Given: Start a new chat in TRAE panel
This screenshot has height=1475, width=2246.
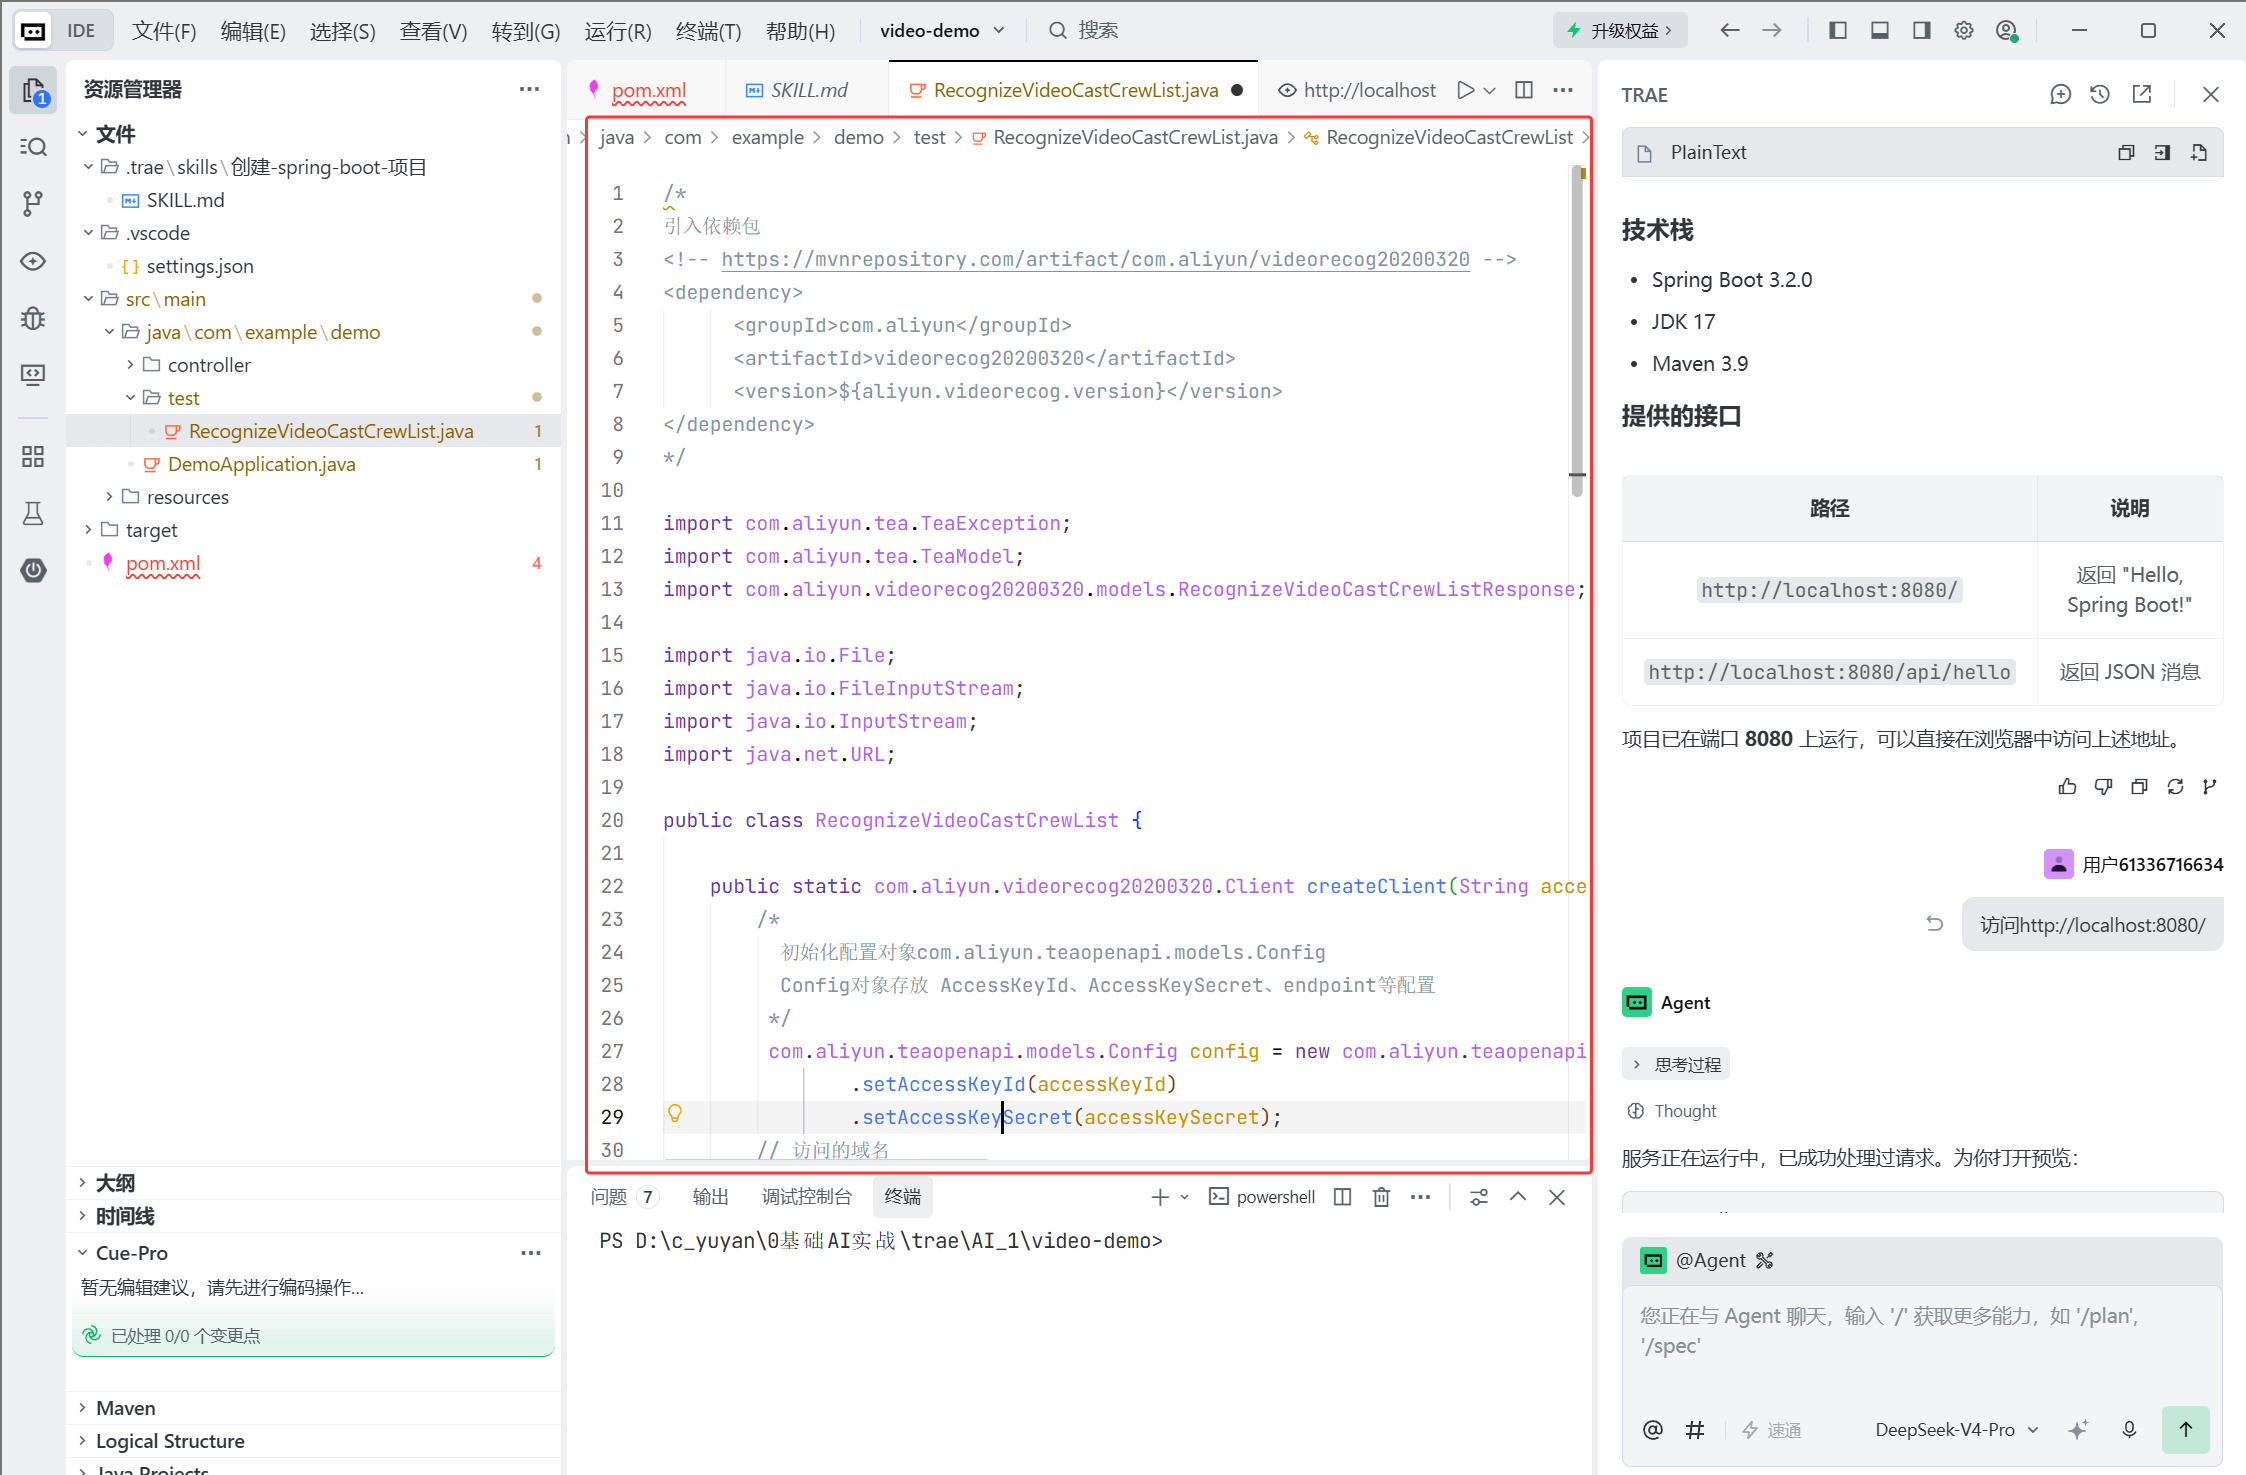Looking at the screenshot, I should tap(2060, 94).
